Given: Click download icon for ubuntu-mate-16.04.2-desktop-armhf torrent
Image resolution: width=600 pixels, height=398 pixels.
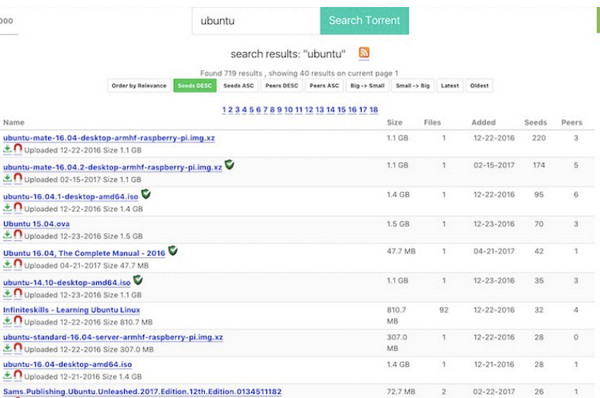Looking at the screenshot, I should click(x=7, y=179).
